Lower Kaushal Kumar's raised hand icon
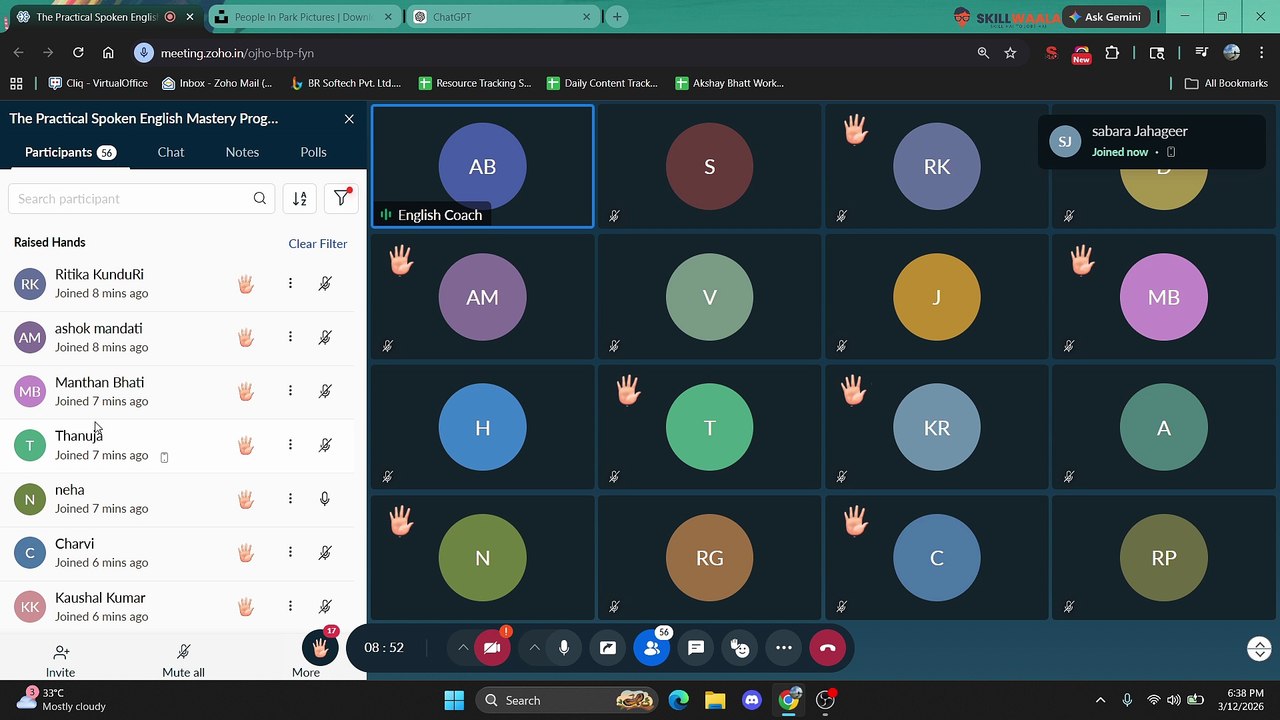Viewport: 1280px width, 720px height. click(x=246, y=606)
